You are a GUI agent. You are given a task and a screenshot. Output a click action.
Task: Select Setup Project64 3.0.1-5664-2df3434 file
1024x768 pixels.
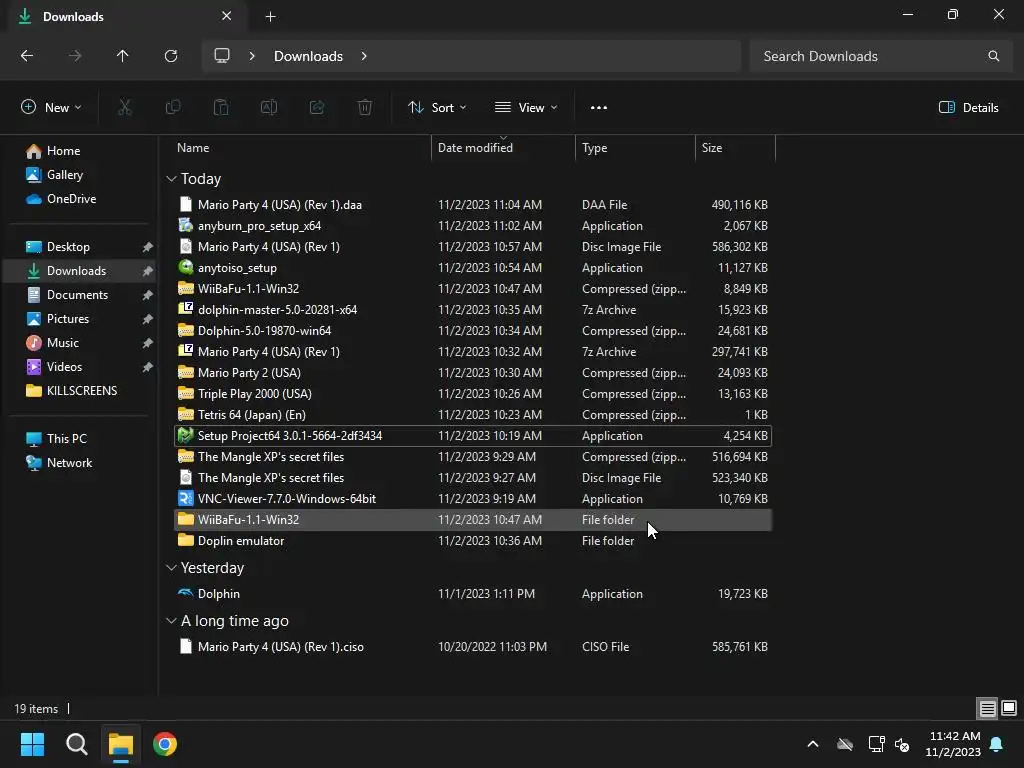[473, 436]
